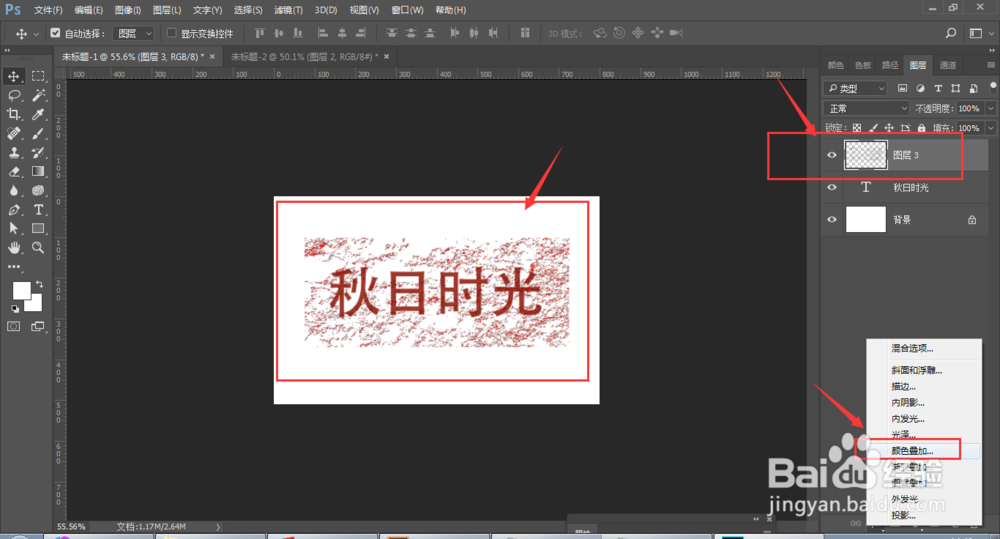
Task: Filter layers by pixel layers
Action: [902, 89]
